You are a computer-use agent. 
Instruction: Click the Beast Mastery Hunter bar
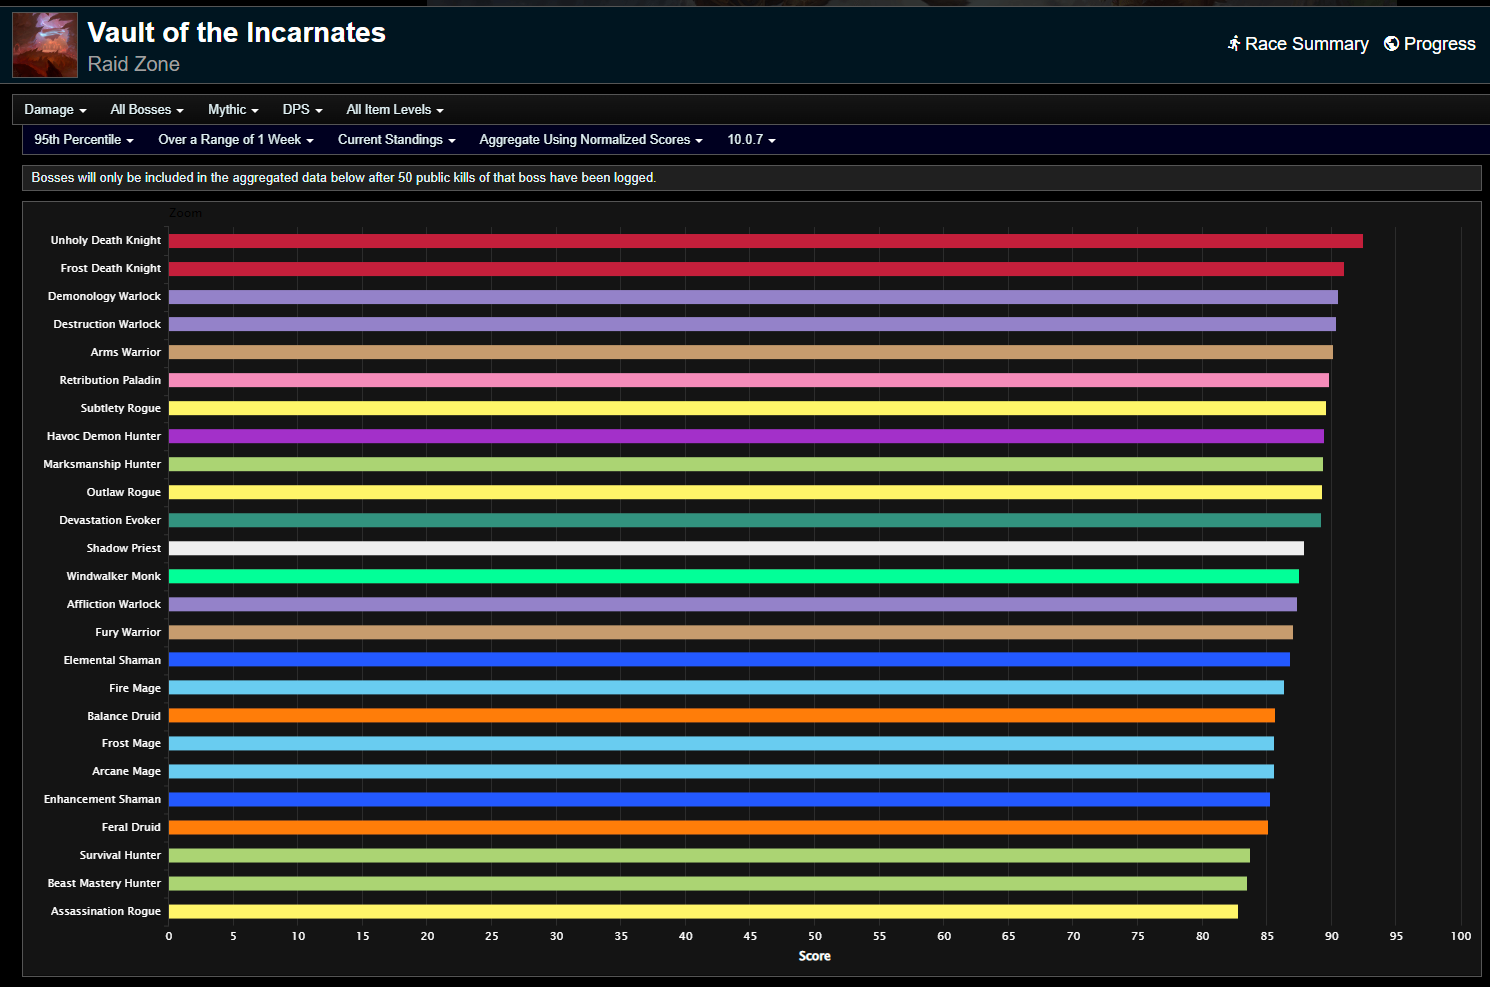point(708,883)
